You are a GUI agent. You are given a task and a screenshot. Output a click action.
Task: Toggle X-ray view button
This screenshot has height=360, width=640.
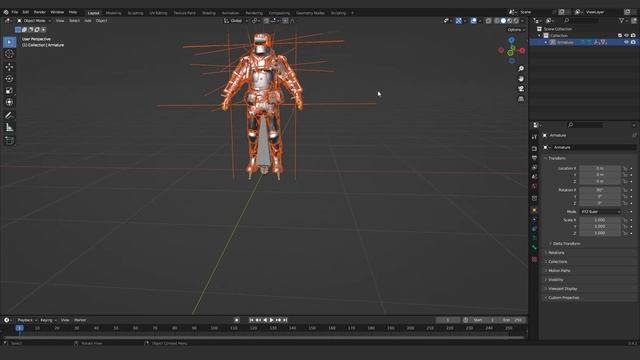tap(489, 21)
